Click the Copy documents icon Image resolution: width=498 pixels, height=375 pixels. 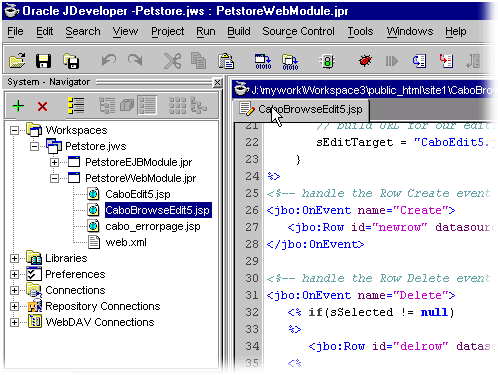pos(198,61)
